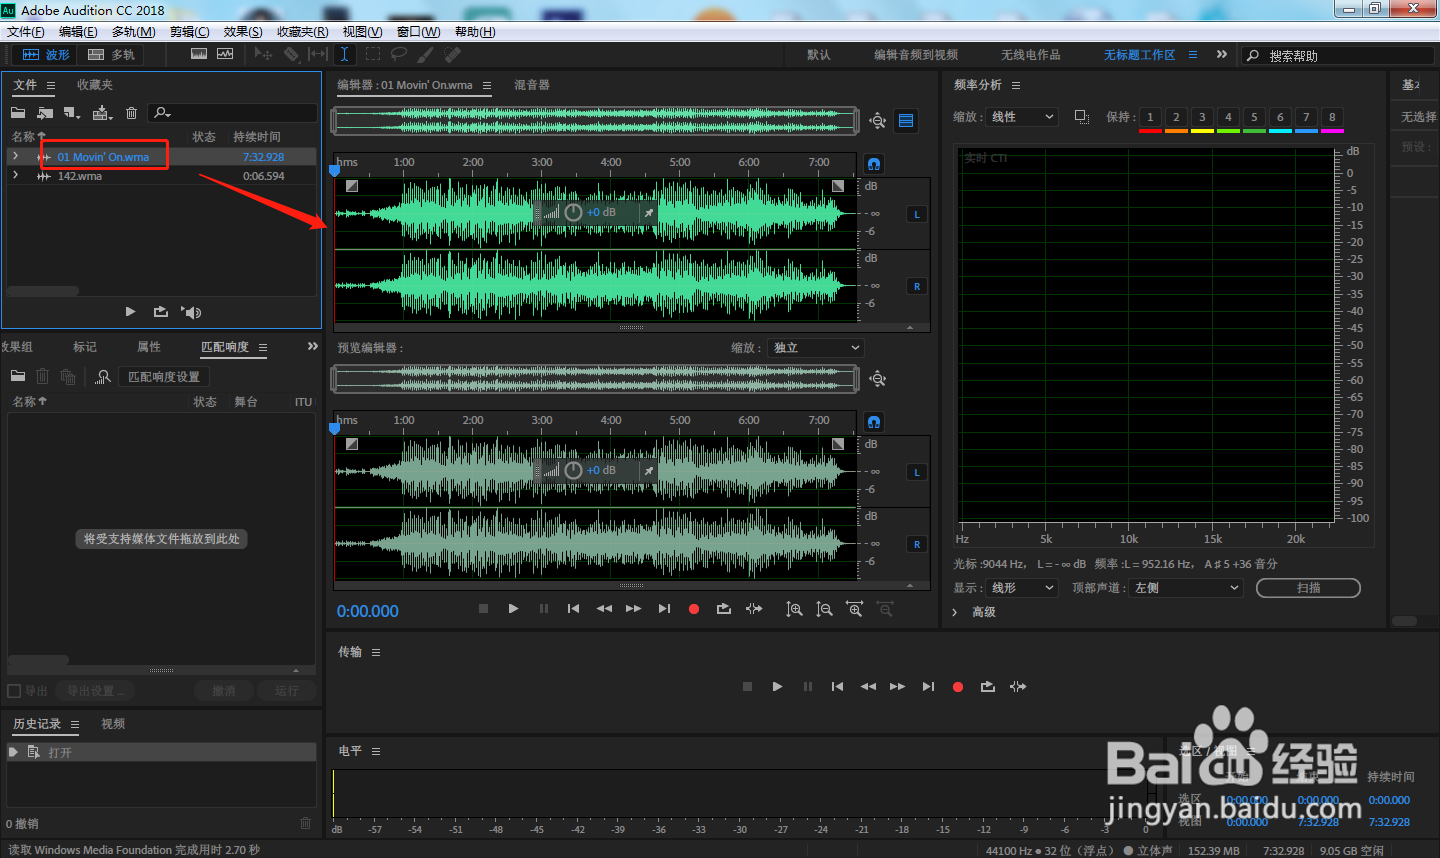
Task: Play the selected file in Files panel preview
Action: tap(130, 312)
